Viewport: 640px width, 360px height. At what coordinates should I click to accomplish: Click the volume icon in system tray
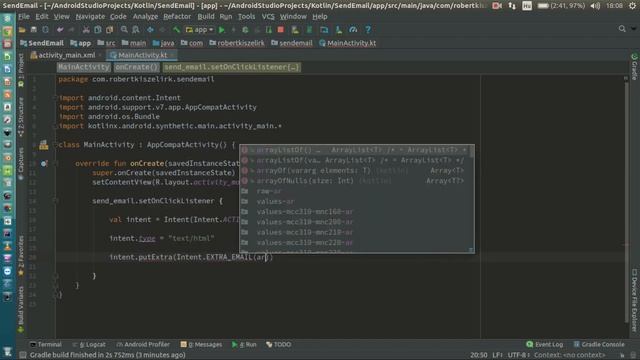[x=595, y=6]
